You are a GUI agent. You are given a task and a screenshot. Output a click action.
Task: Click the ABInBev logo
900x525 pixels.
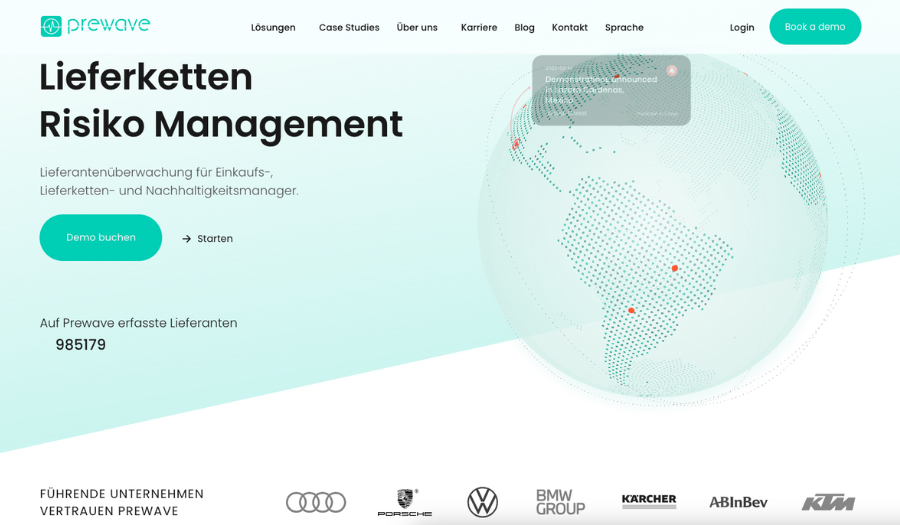pyautogui.click(x=738, y=503)
